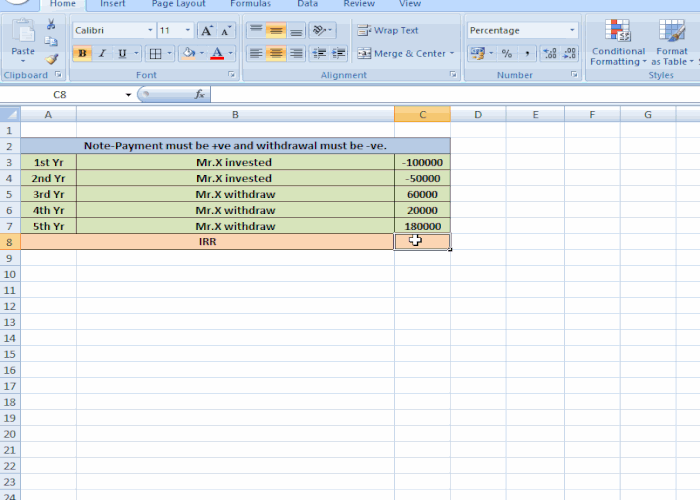The height and width of the screenshot is (500, 700).
Task: Align text right
Action: [296, 54]
